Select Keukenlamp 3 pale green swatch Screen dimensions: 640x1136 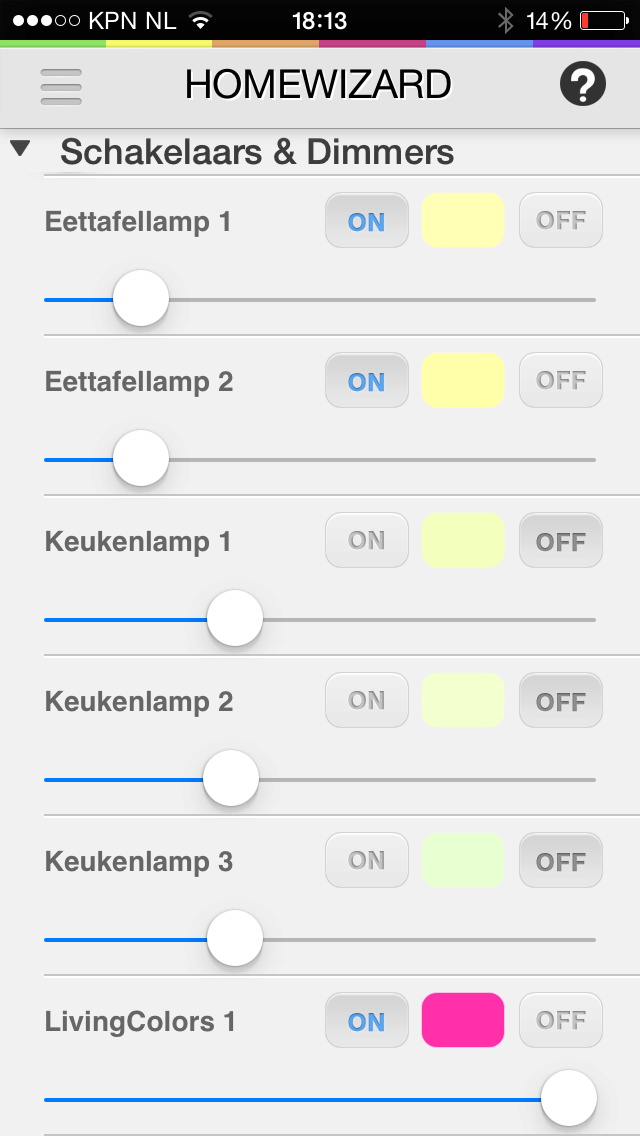pos(463,860)
